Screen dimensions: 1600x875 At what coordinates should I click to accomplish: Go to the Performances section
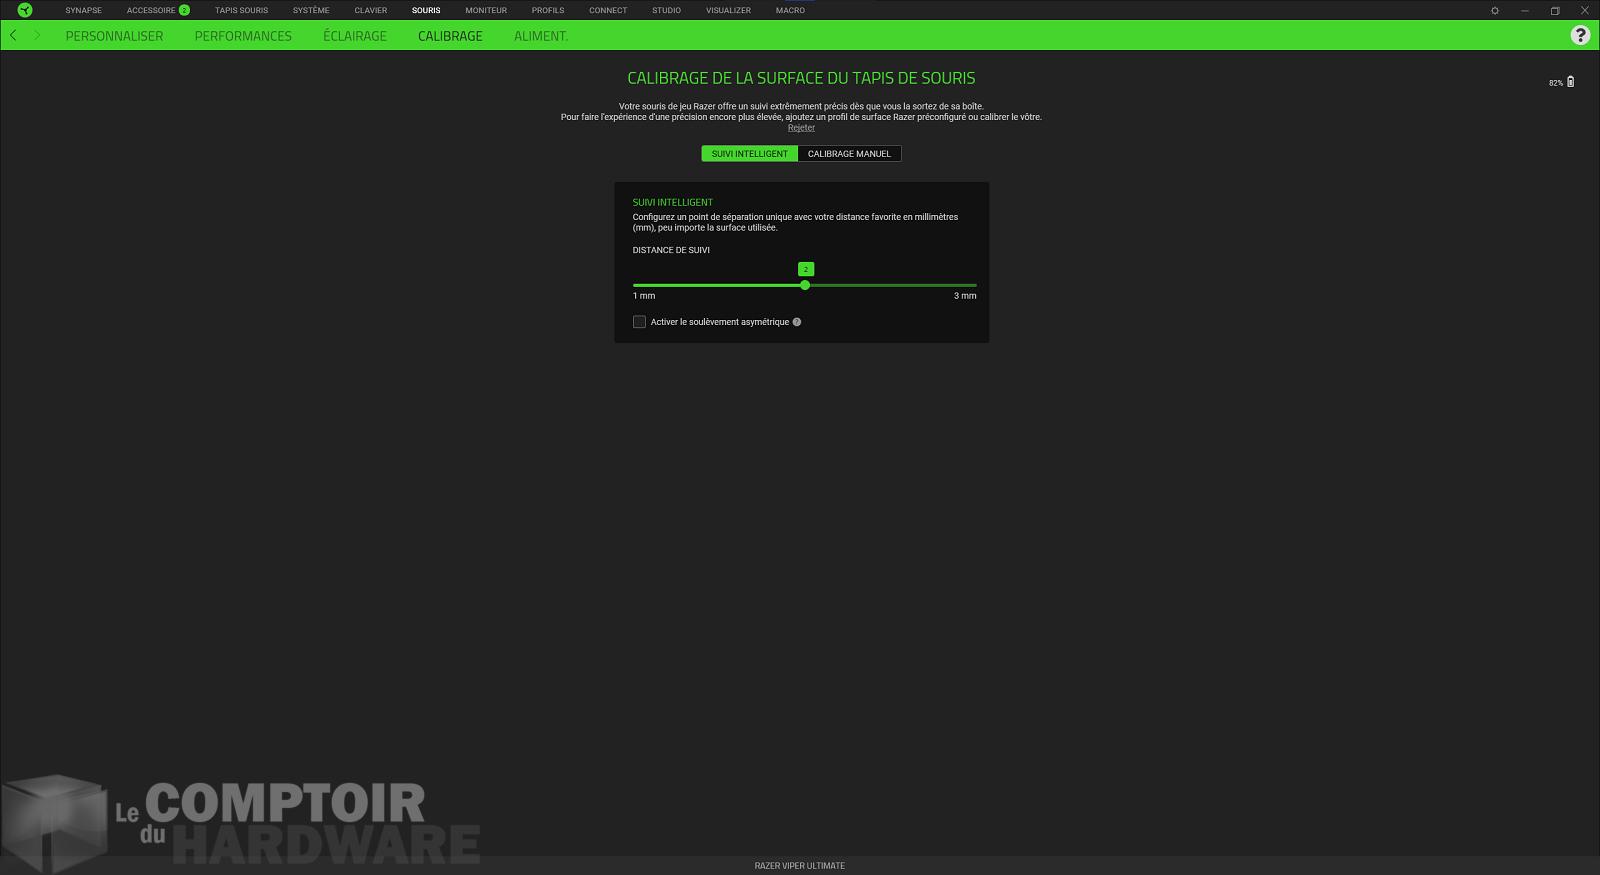pyautogui.click(x=243, y=36)
